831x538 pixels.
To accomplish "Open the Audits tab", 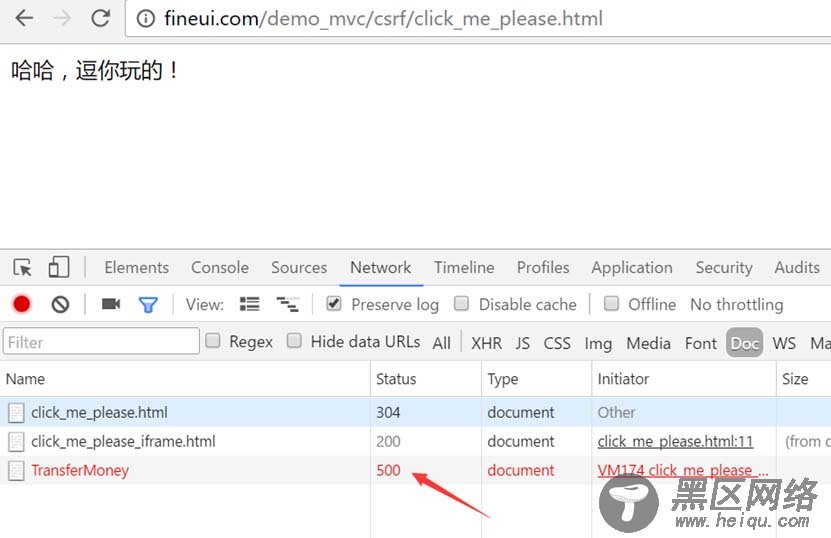I will [x=797, y=268].
